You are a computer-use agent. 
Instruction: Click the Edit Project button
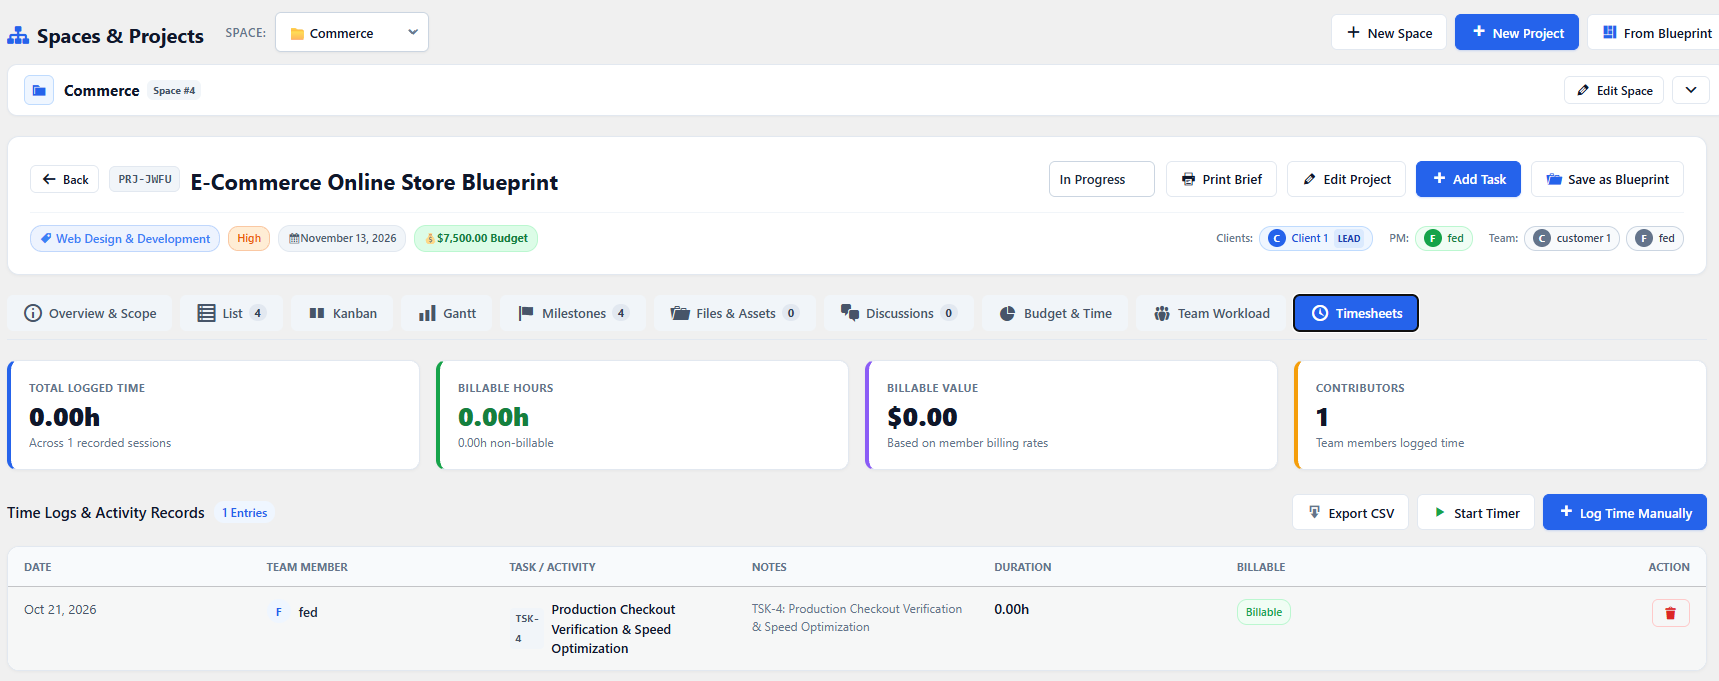pos(1346,179)
